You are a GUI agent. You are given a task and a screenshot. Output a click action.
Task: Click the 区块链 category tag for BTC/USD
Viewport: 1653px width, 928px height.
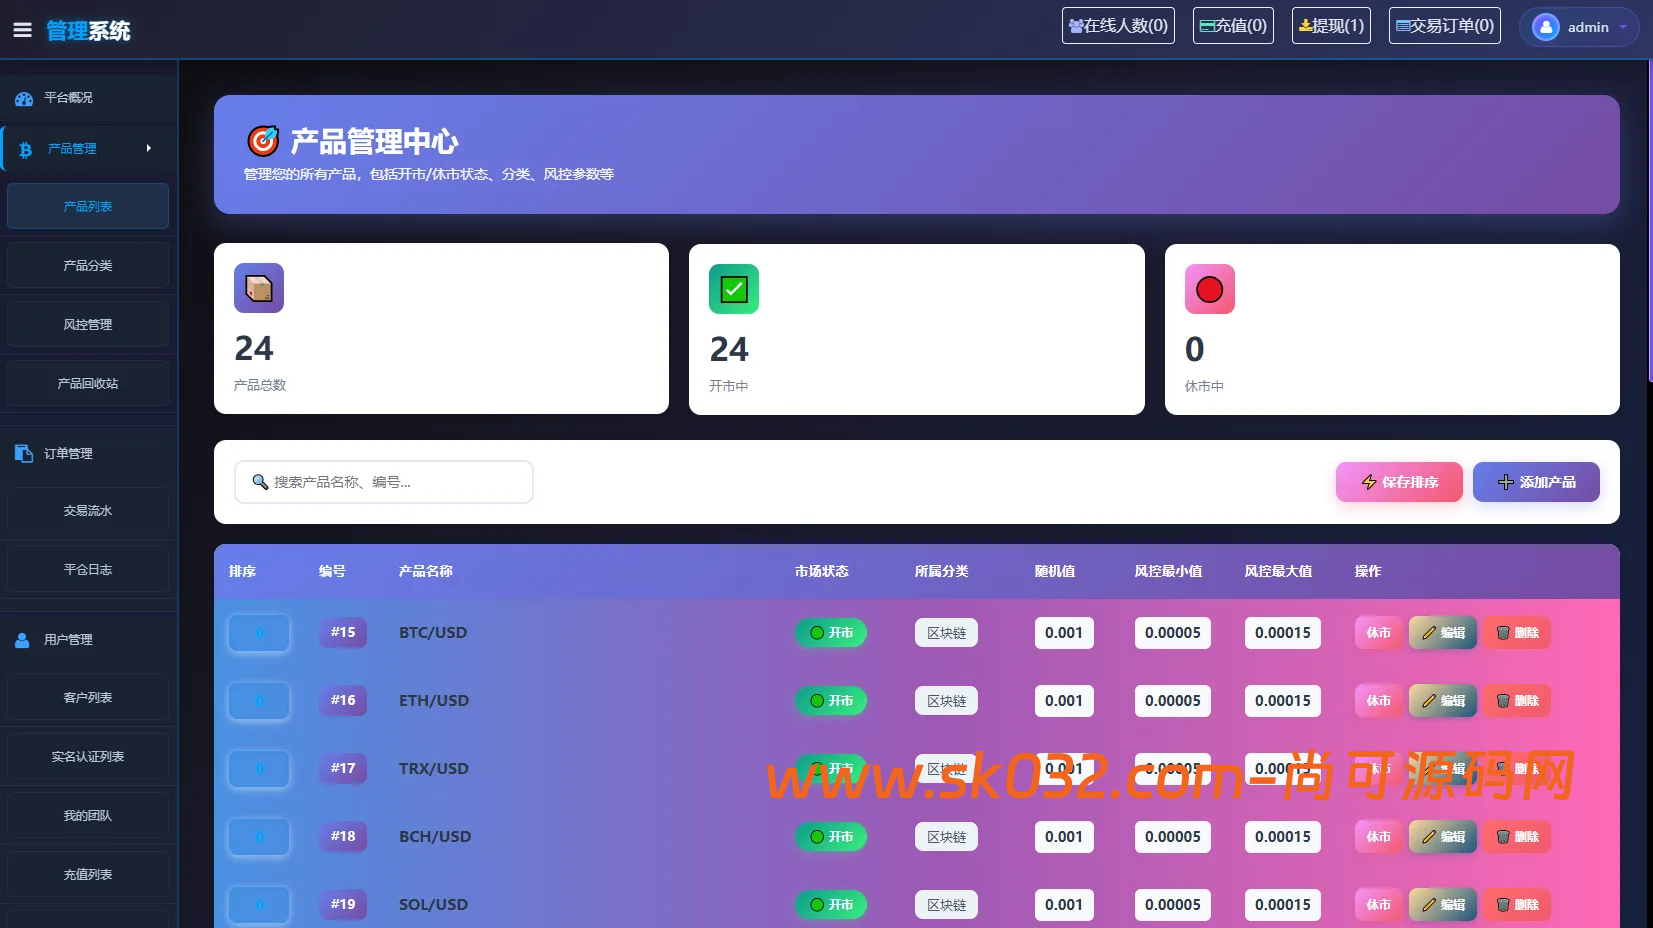point(946,633)
